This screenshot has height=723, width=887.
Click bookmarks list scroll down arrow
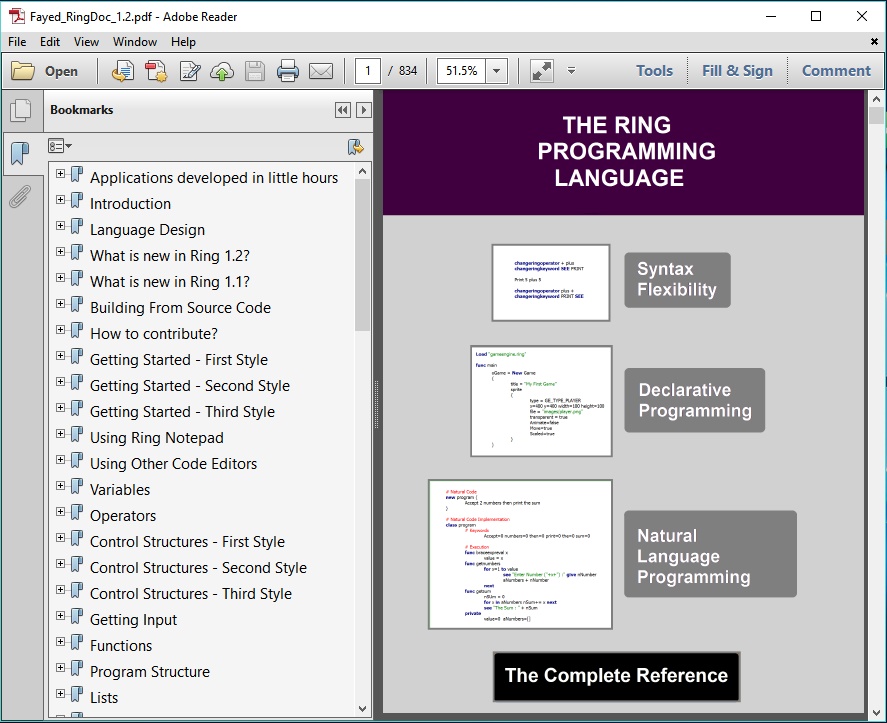tap(363, 709)
